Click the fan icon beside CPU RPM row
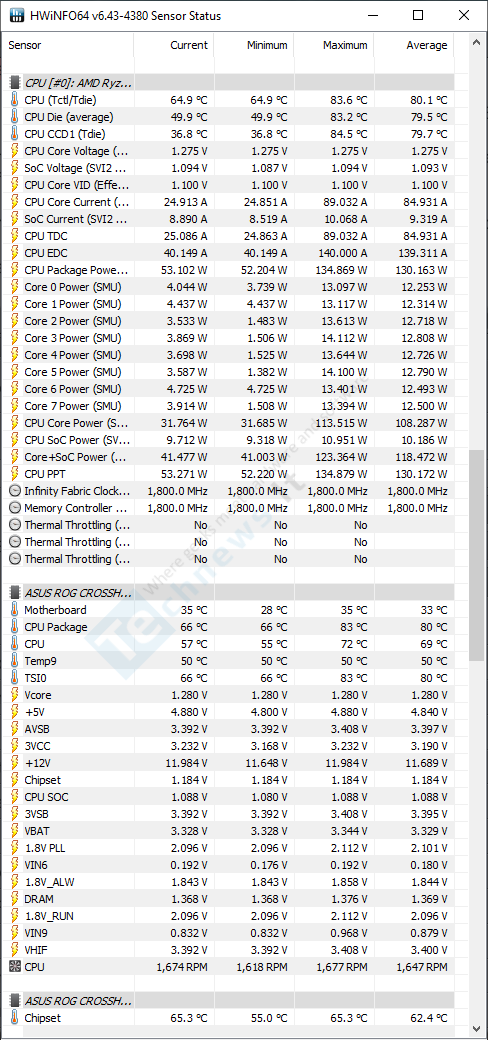 click(15, 967)
